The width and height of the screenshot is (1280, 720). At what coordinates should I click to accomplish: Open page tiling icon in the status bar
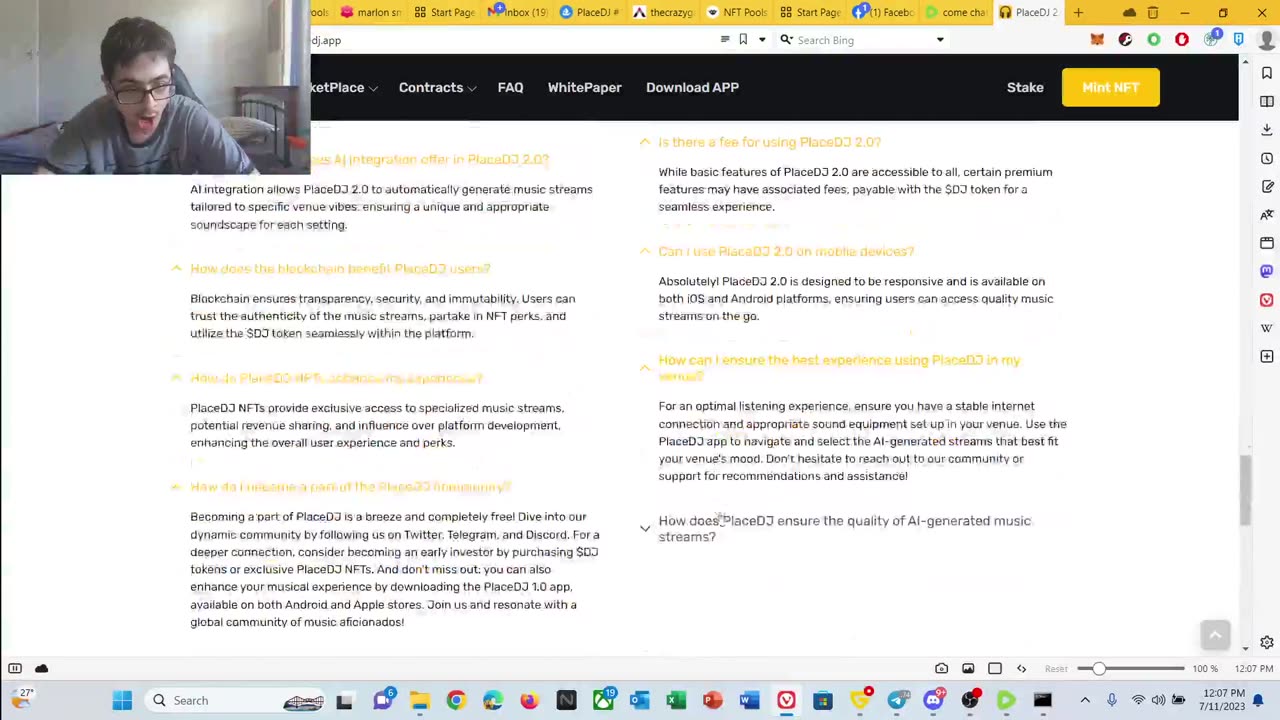[995, 668]
